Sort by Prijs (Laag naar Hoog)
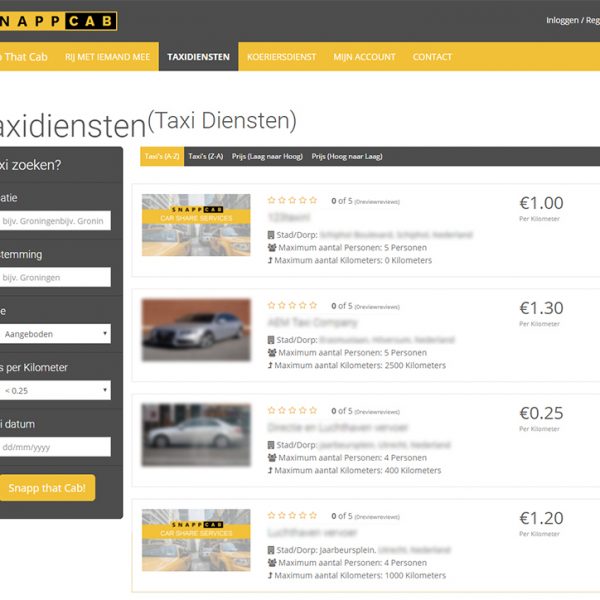600x600 pixels. click(x=267, y=156)
